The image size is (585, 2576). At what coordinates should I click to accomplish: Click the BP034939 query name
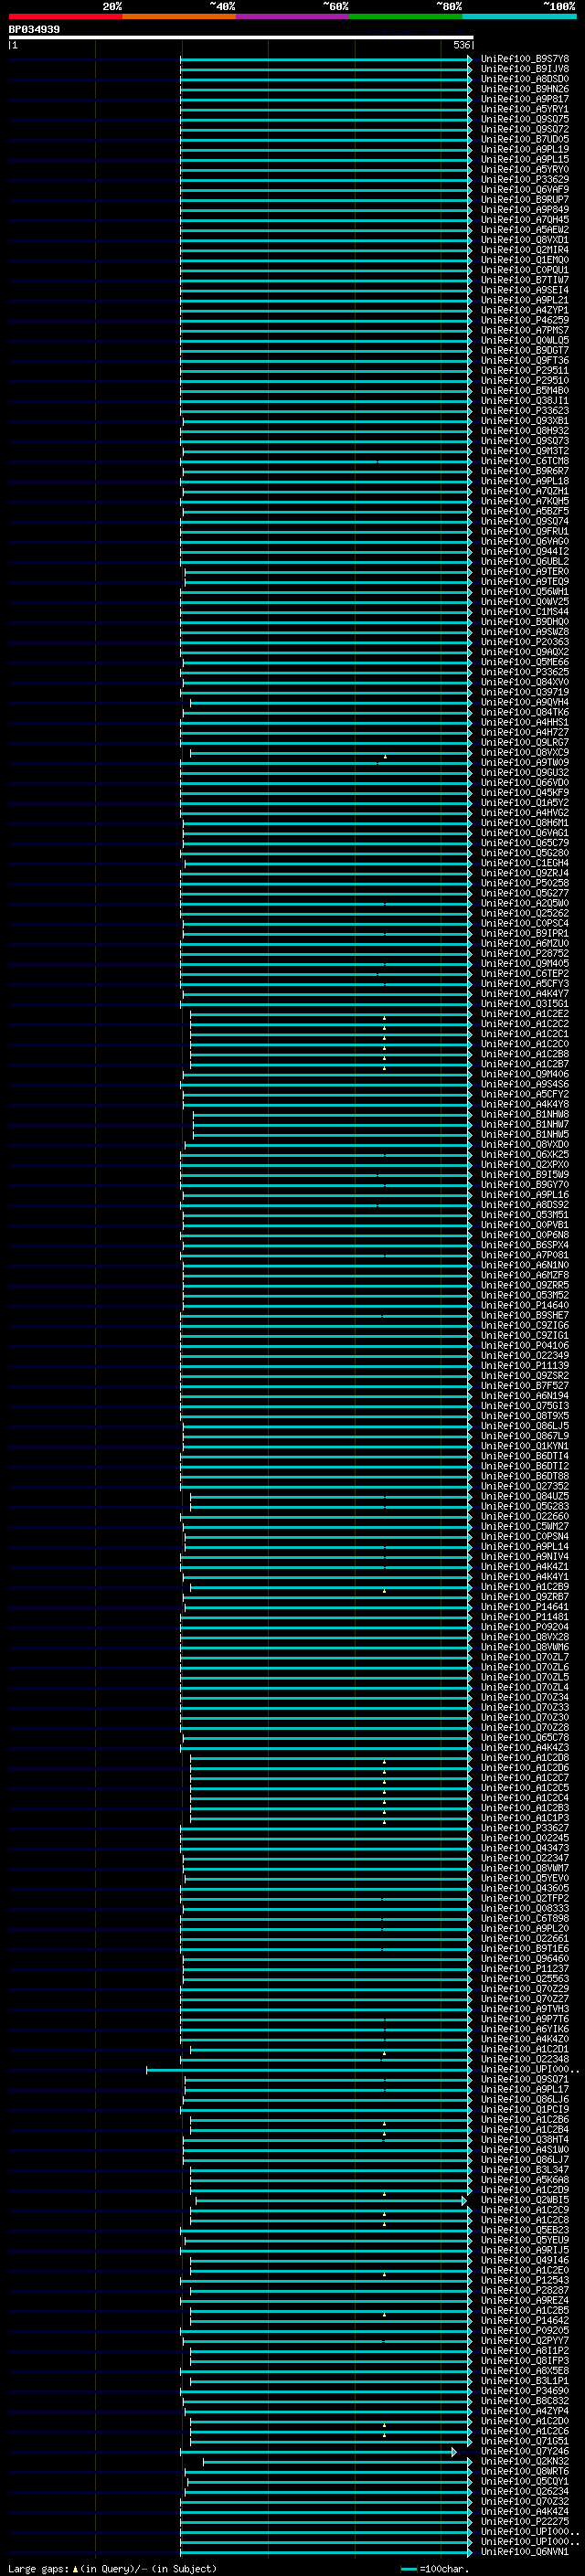34,30
